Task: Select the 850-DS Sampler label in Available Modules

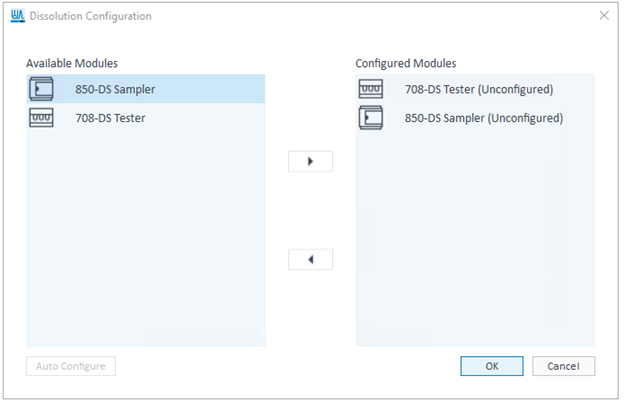Action: coord(115,89)
